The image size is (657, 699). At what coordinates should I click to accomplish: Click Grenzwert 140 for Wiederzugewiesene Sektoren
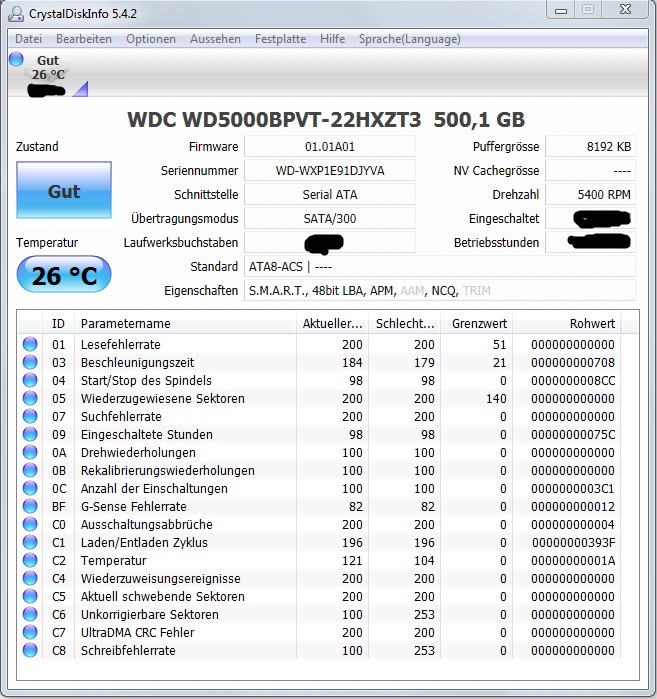pyautogui.click(x=496, y=398)
